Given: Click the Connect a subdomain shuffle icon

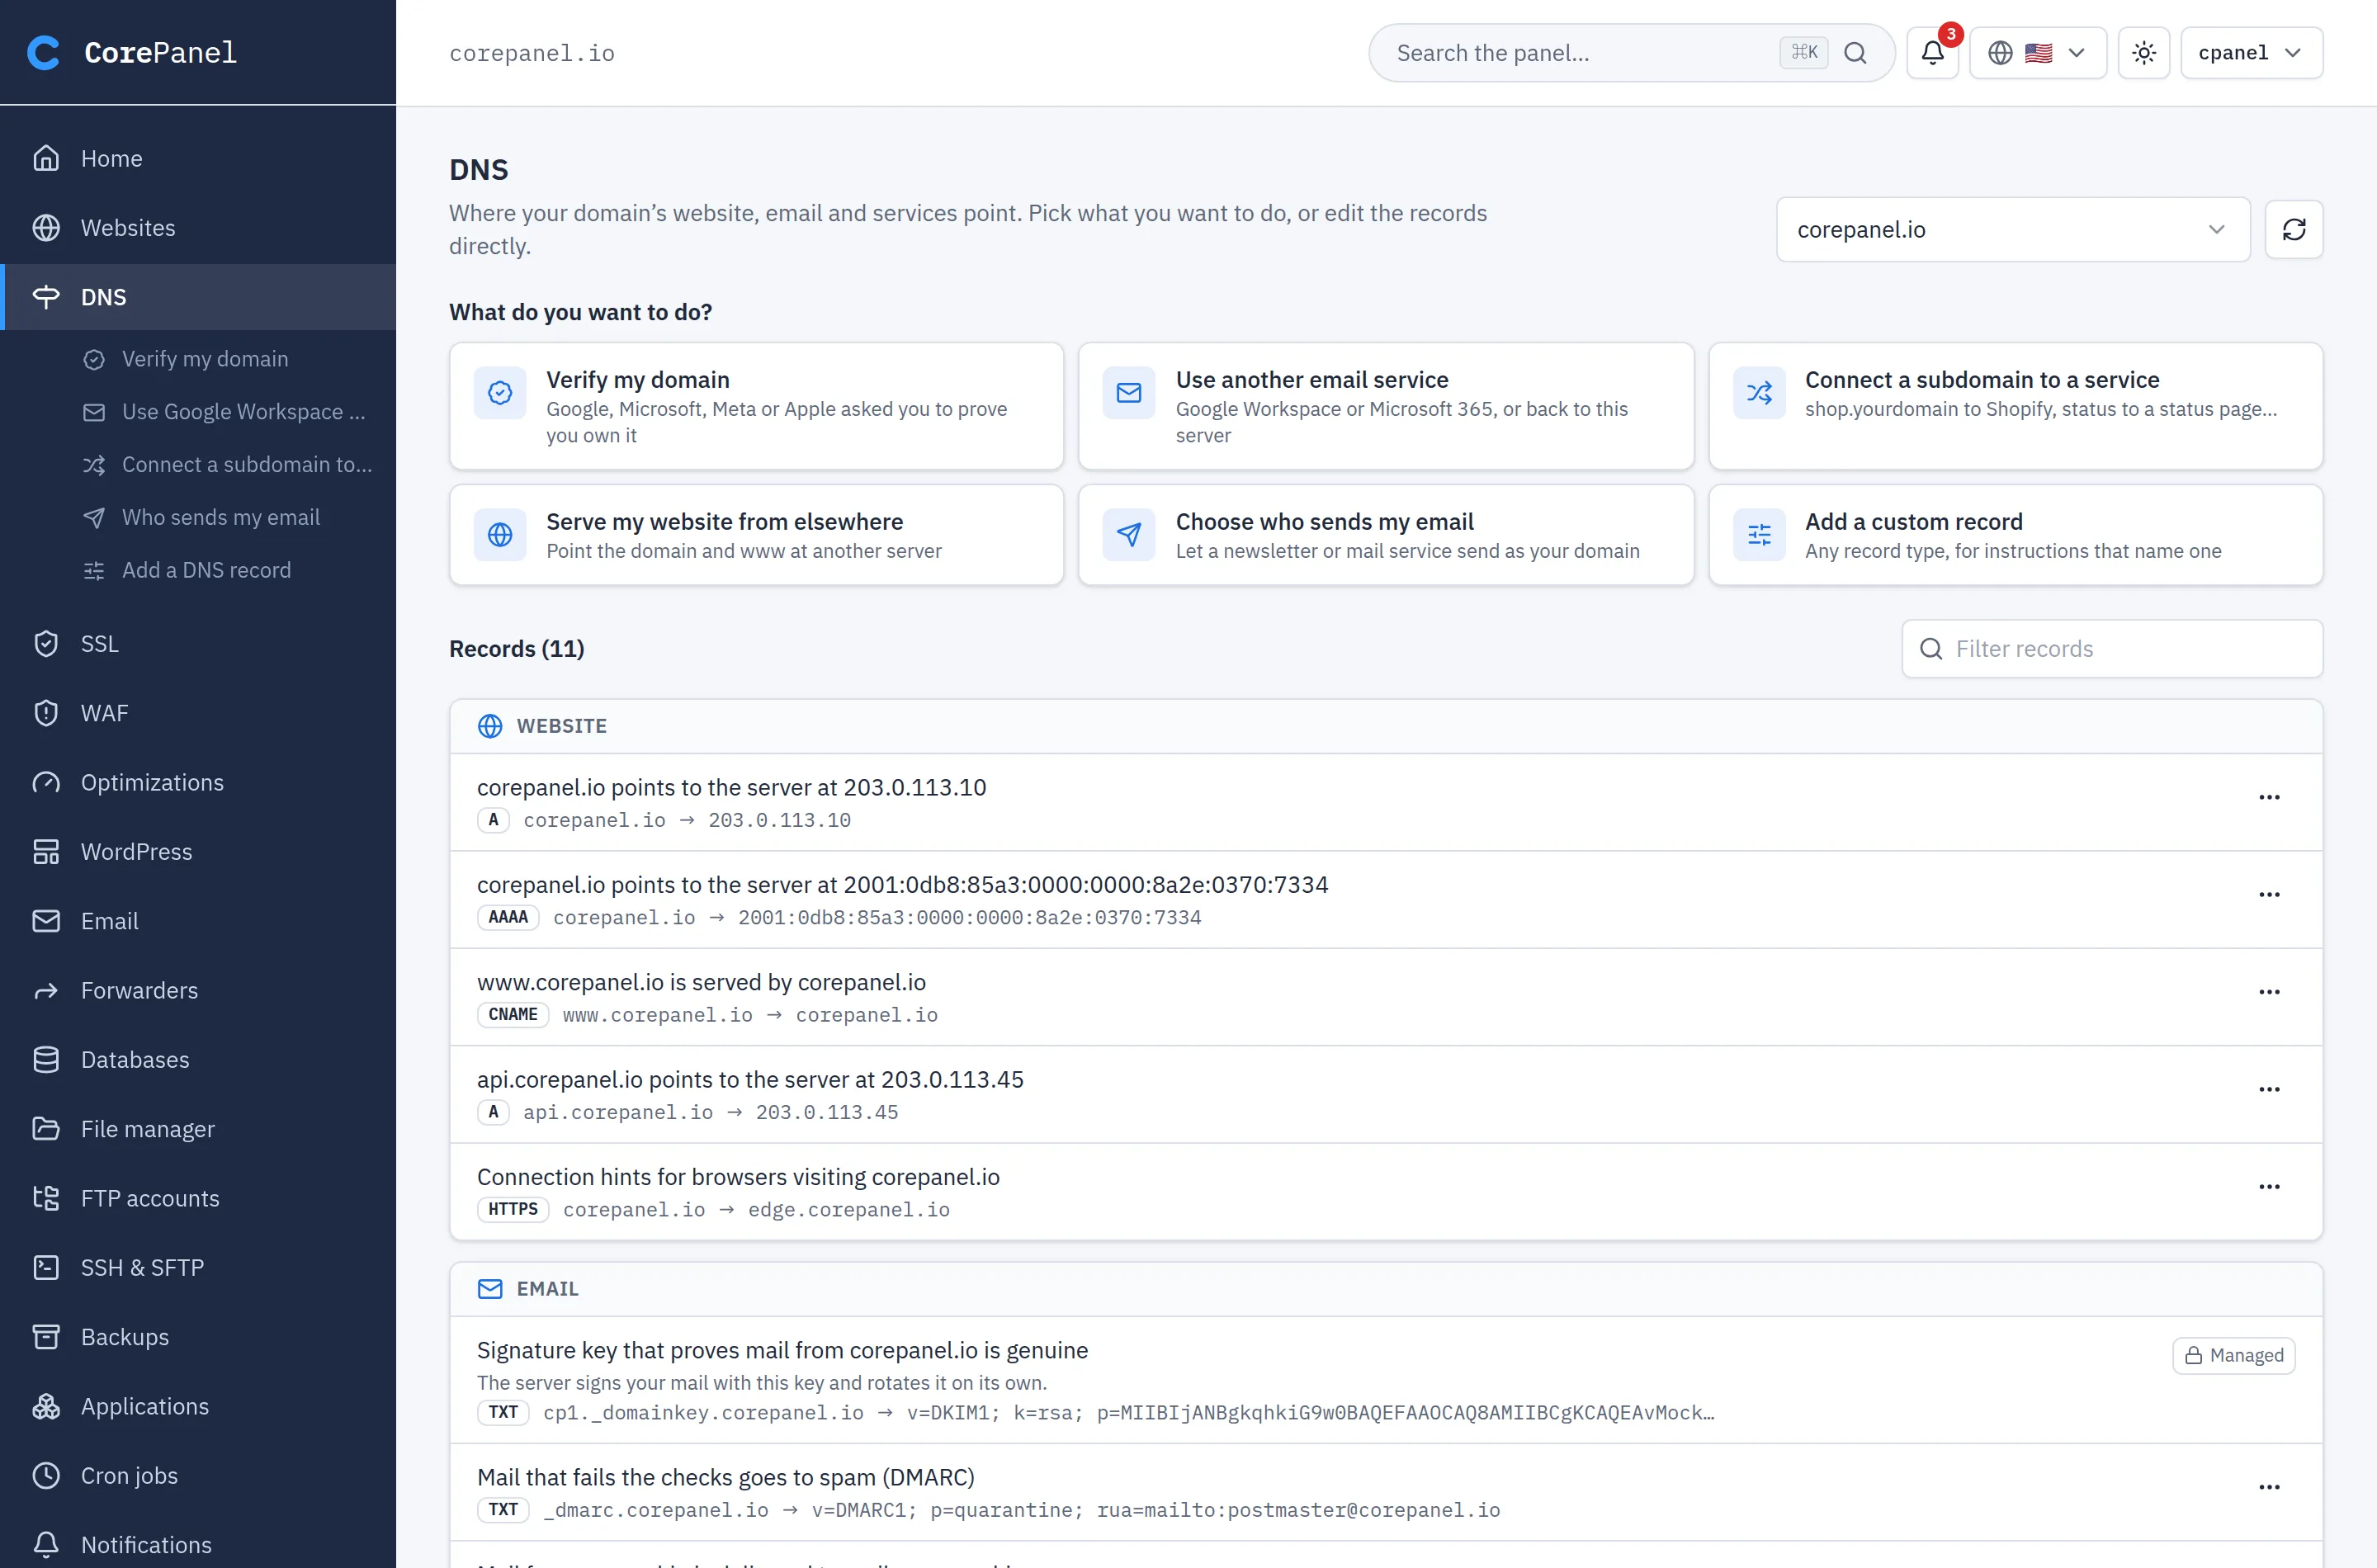Looking at the screenshot, I should pos(1759,393).
